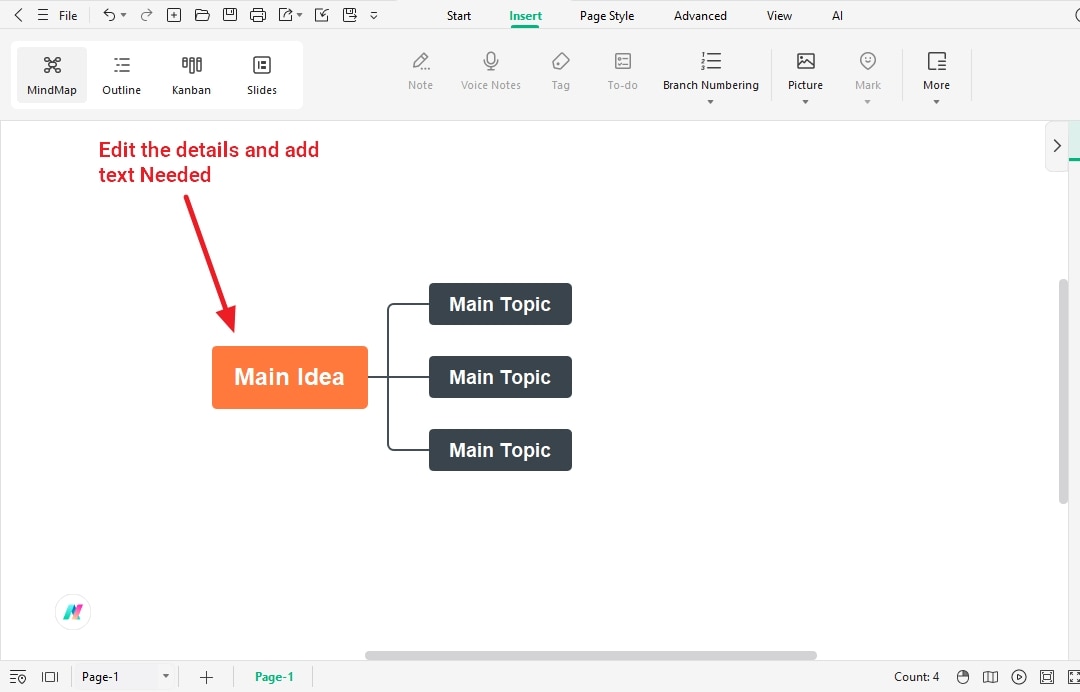Click the horizontal scrollbar
Image resolution: width=1080 pixels, height=692 pixels.
point(590,656)
